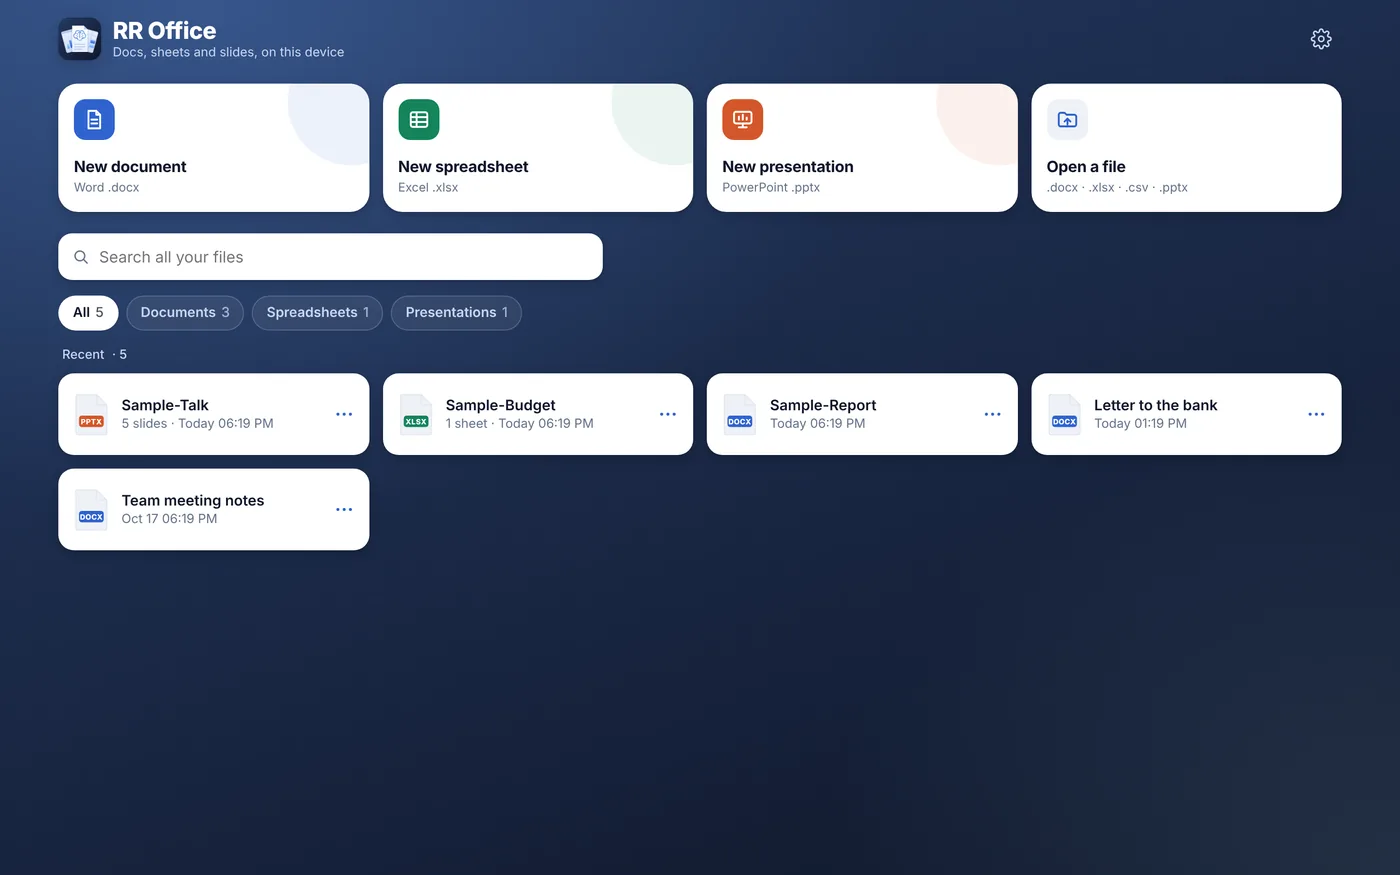1400x875 pixels.
Task: Create a New spreadsheet card
Action: (538, 148)
